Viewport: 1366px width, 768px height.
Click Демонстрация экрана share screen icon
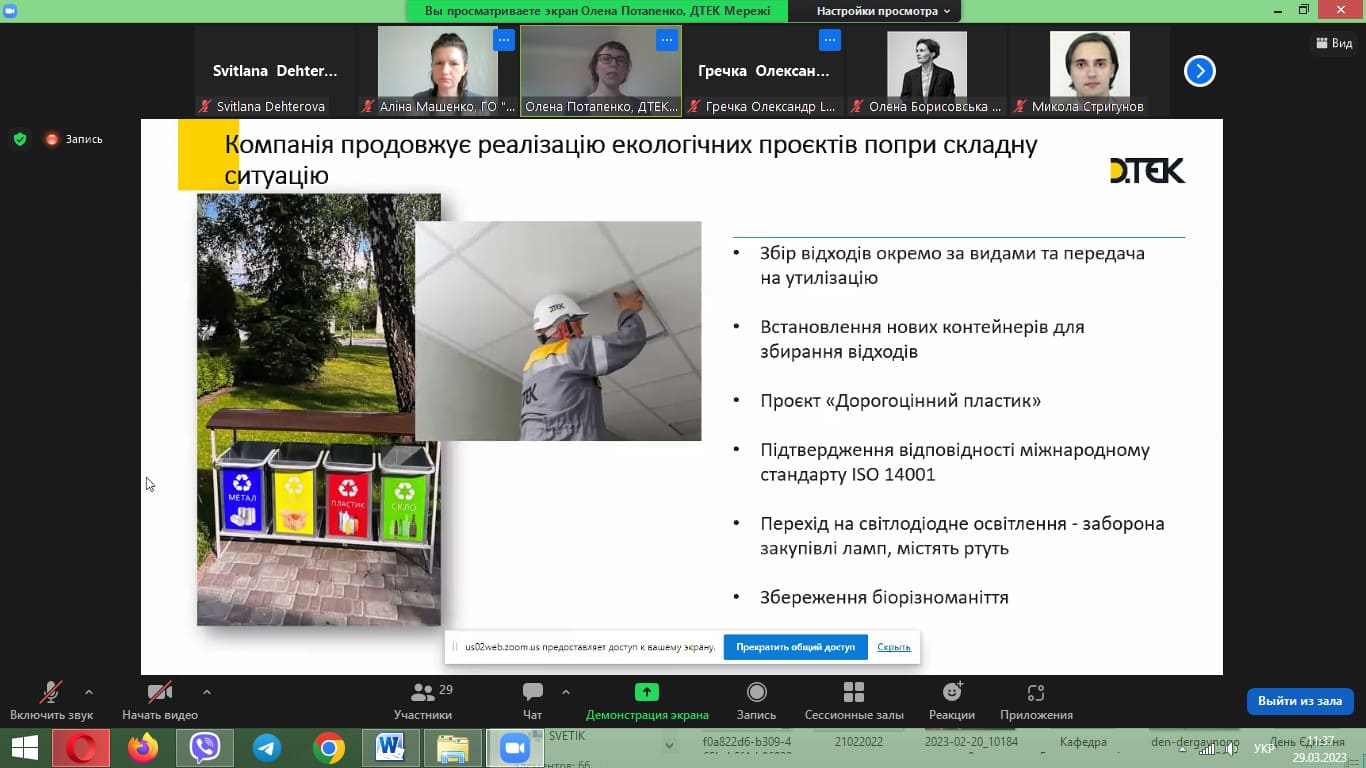pos(647,692)
